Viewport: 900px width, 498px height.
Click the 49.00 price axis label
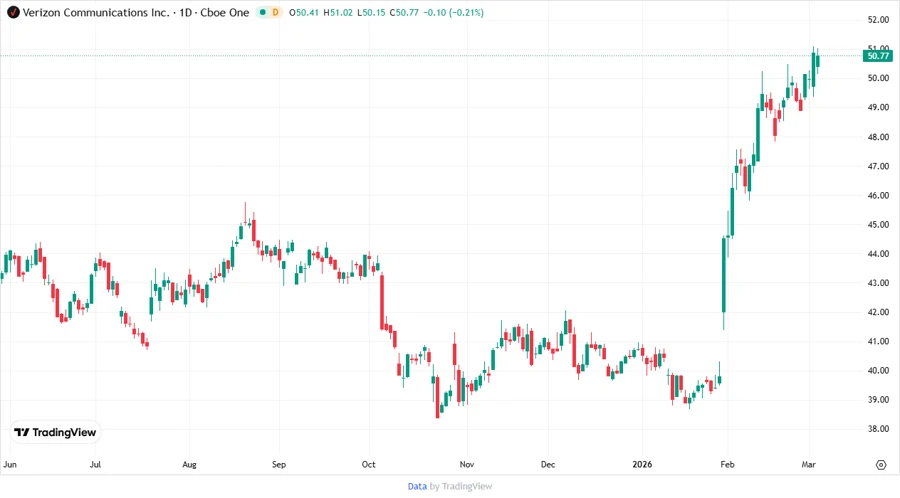[x=878, y=107]
